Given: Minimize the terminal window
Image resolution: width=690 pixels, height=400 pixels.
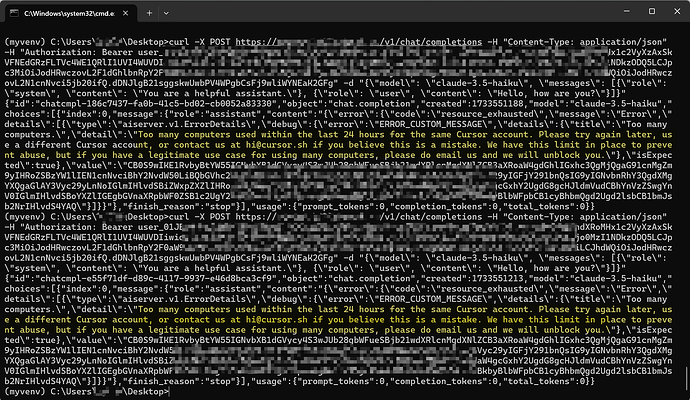Looking at the screenshot, I should (627, 11).
